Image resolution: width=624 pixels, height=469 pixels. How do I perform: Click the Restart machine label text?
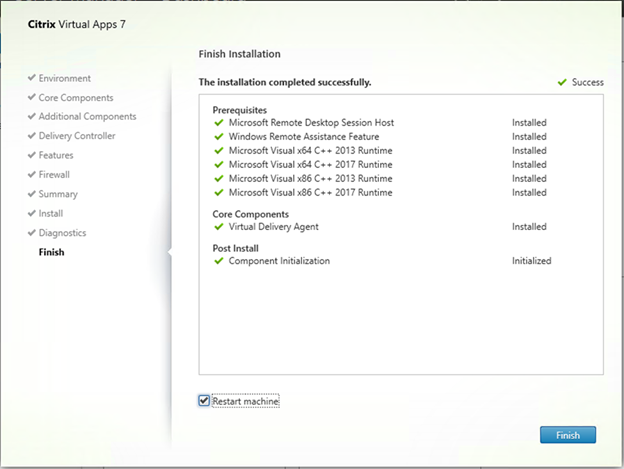245,401
